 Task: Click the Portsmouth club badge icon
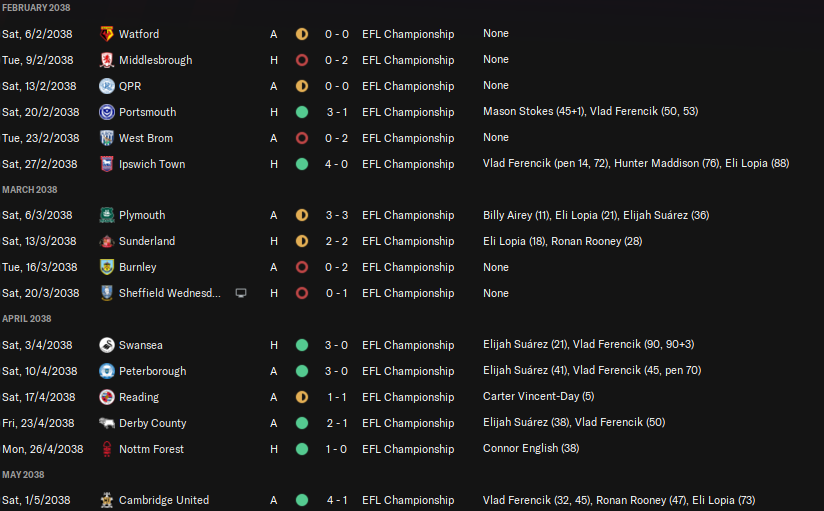107,112
